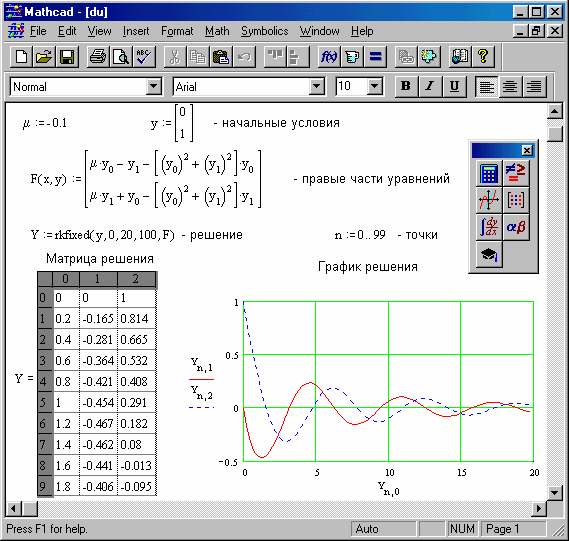Open the Resource Center icon
Viewport: 569px width, 541px height.
[x=460, y=57]
